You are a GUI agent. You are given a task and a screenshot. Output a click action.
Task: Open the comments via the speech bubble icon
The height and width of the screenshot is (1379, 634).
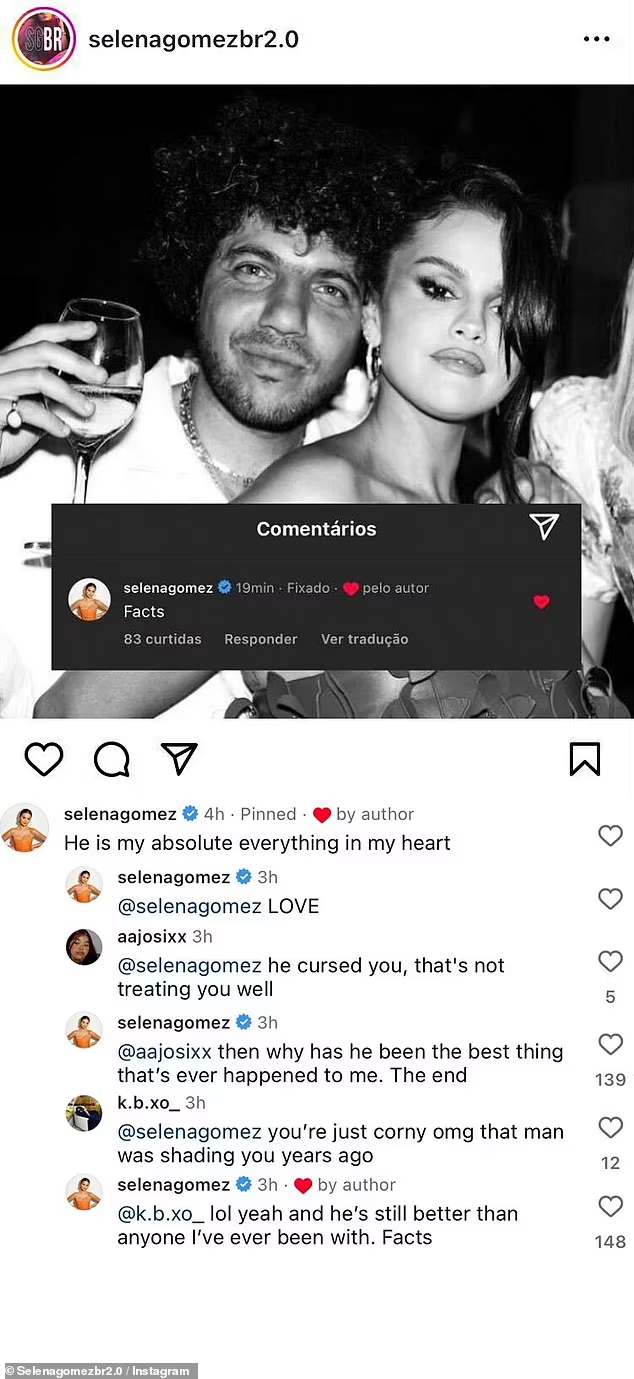(x=111, y=759)
